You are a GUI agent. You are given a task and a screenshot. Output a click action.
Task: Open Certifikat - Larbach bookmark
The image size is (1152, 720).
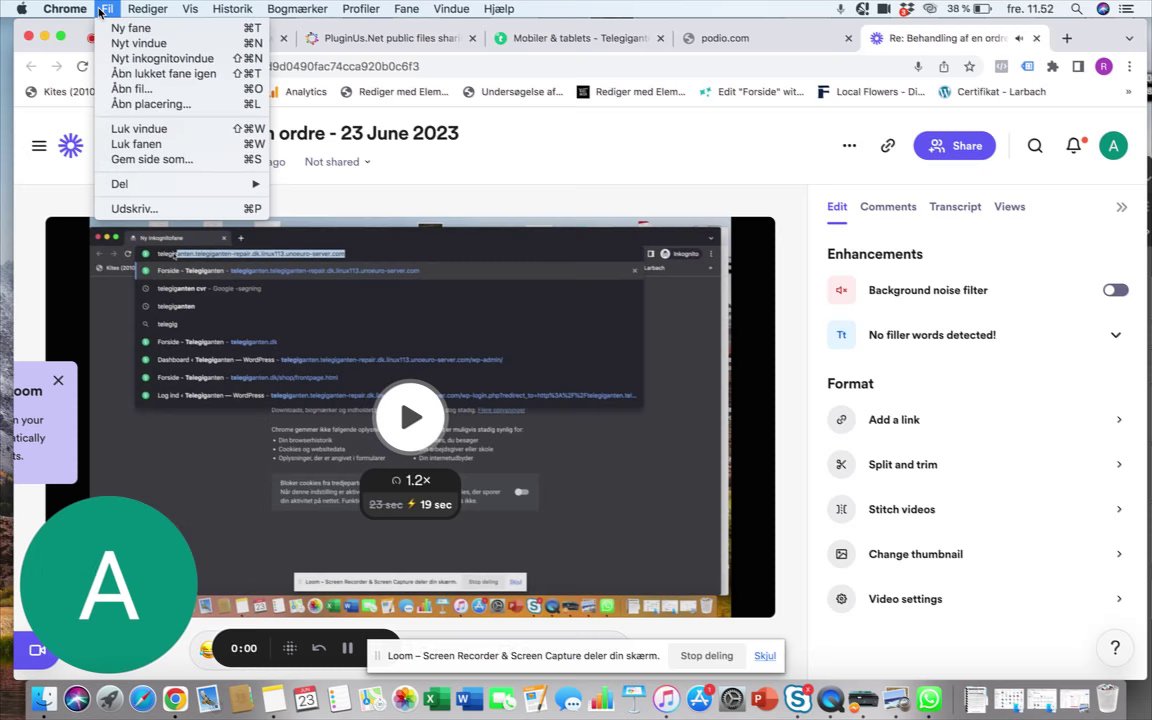pyautogui.click(x=993, y=92)
